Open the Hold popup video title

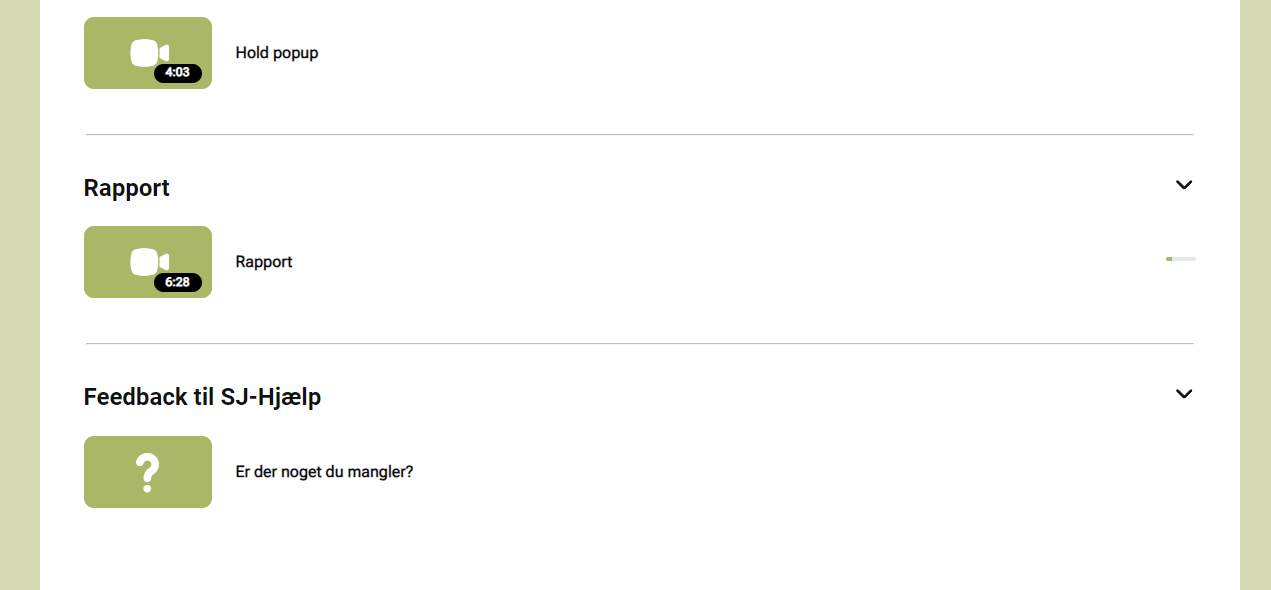[277, 53]
